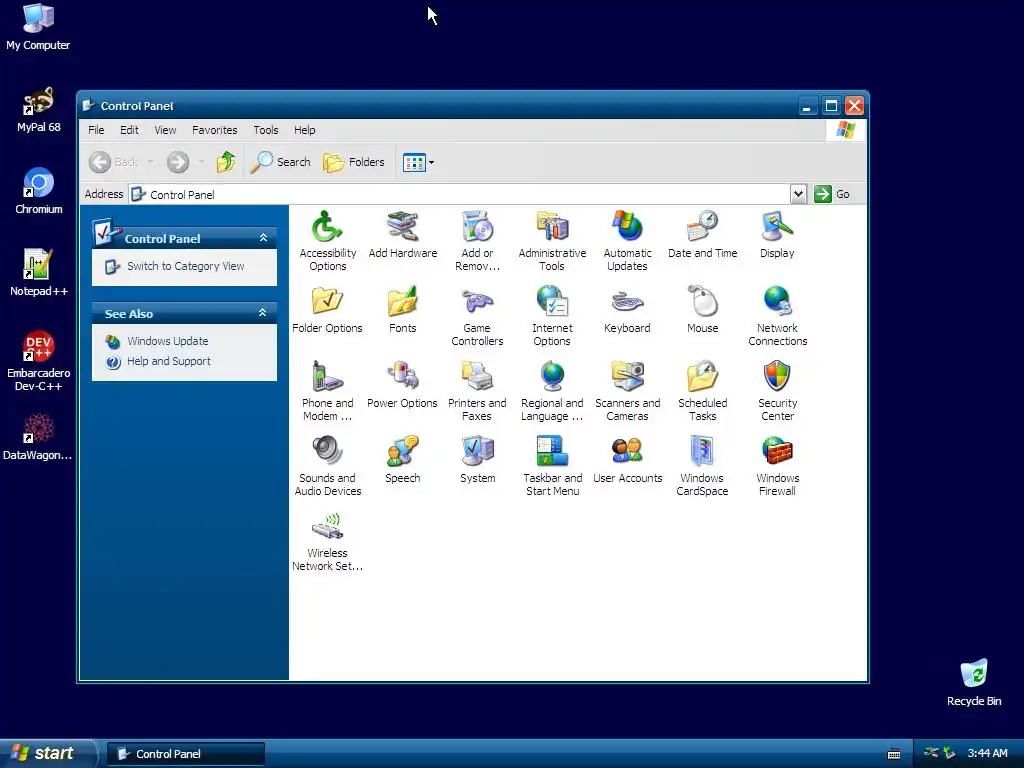Open Regional and Language options
This screenshot has height=768, width=1024.
[x=552, y=391]
